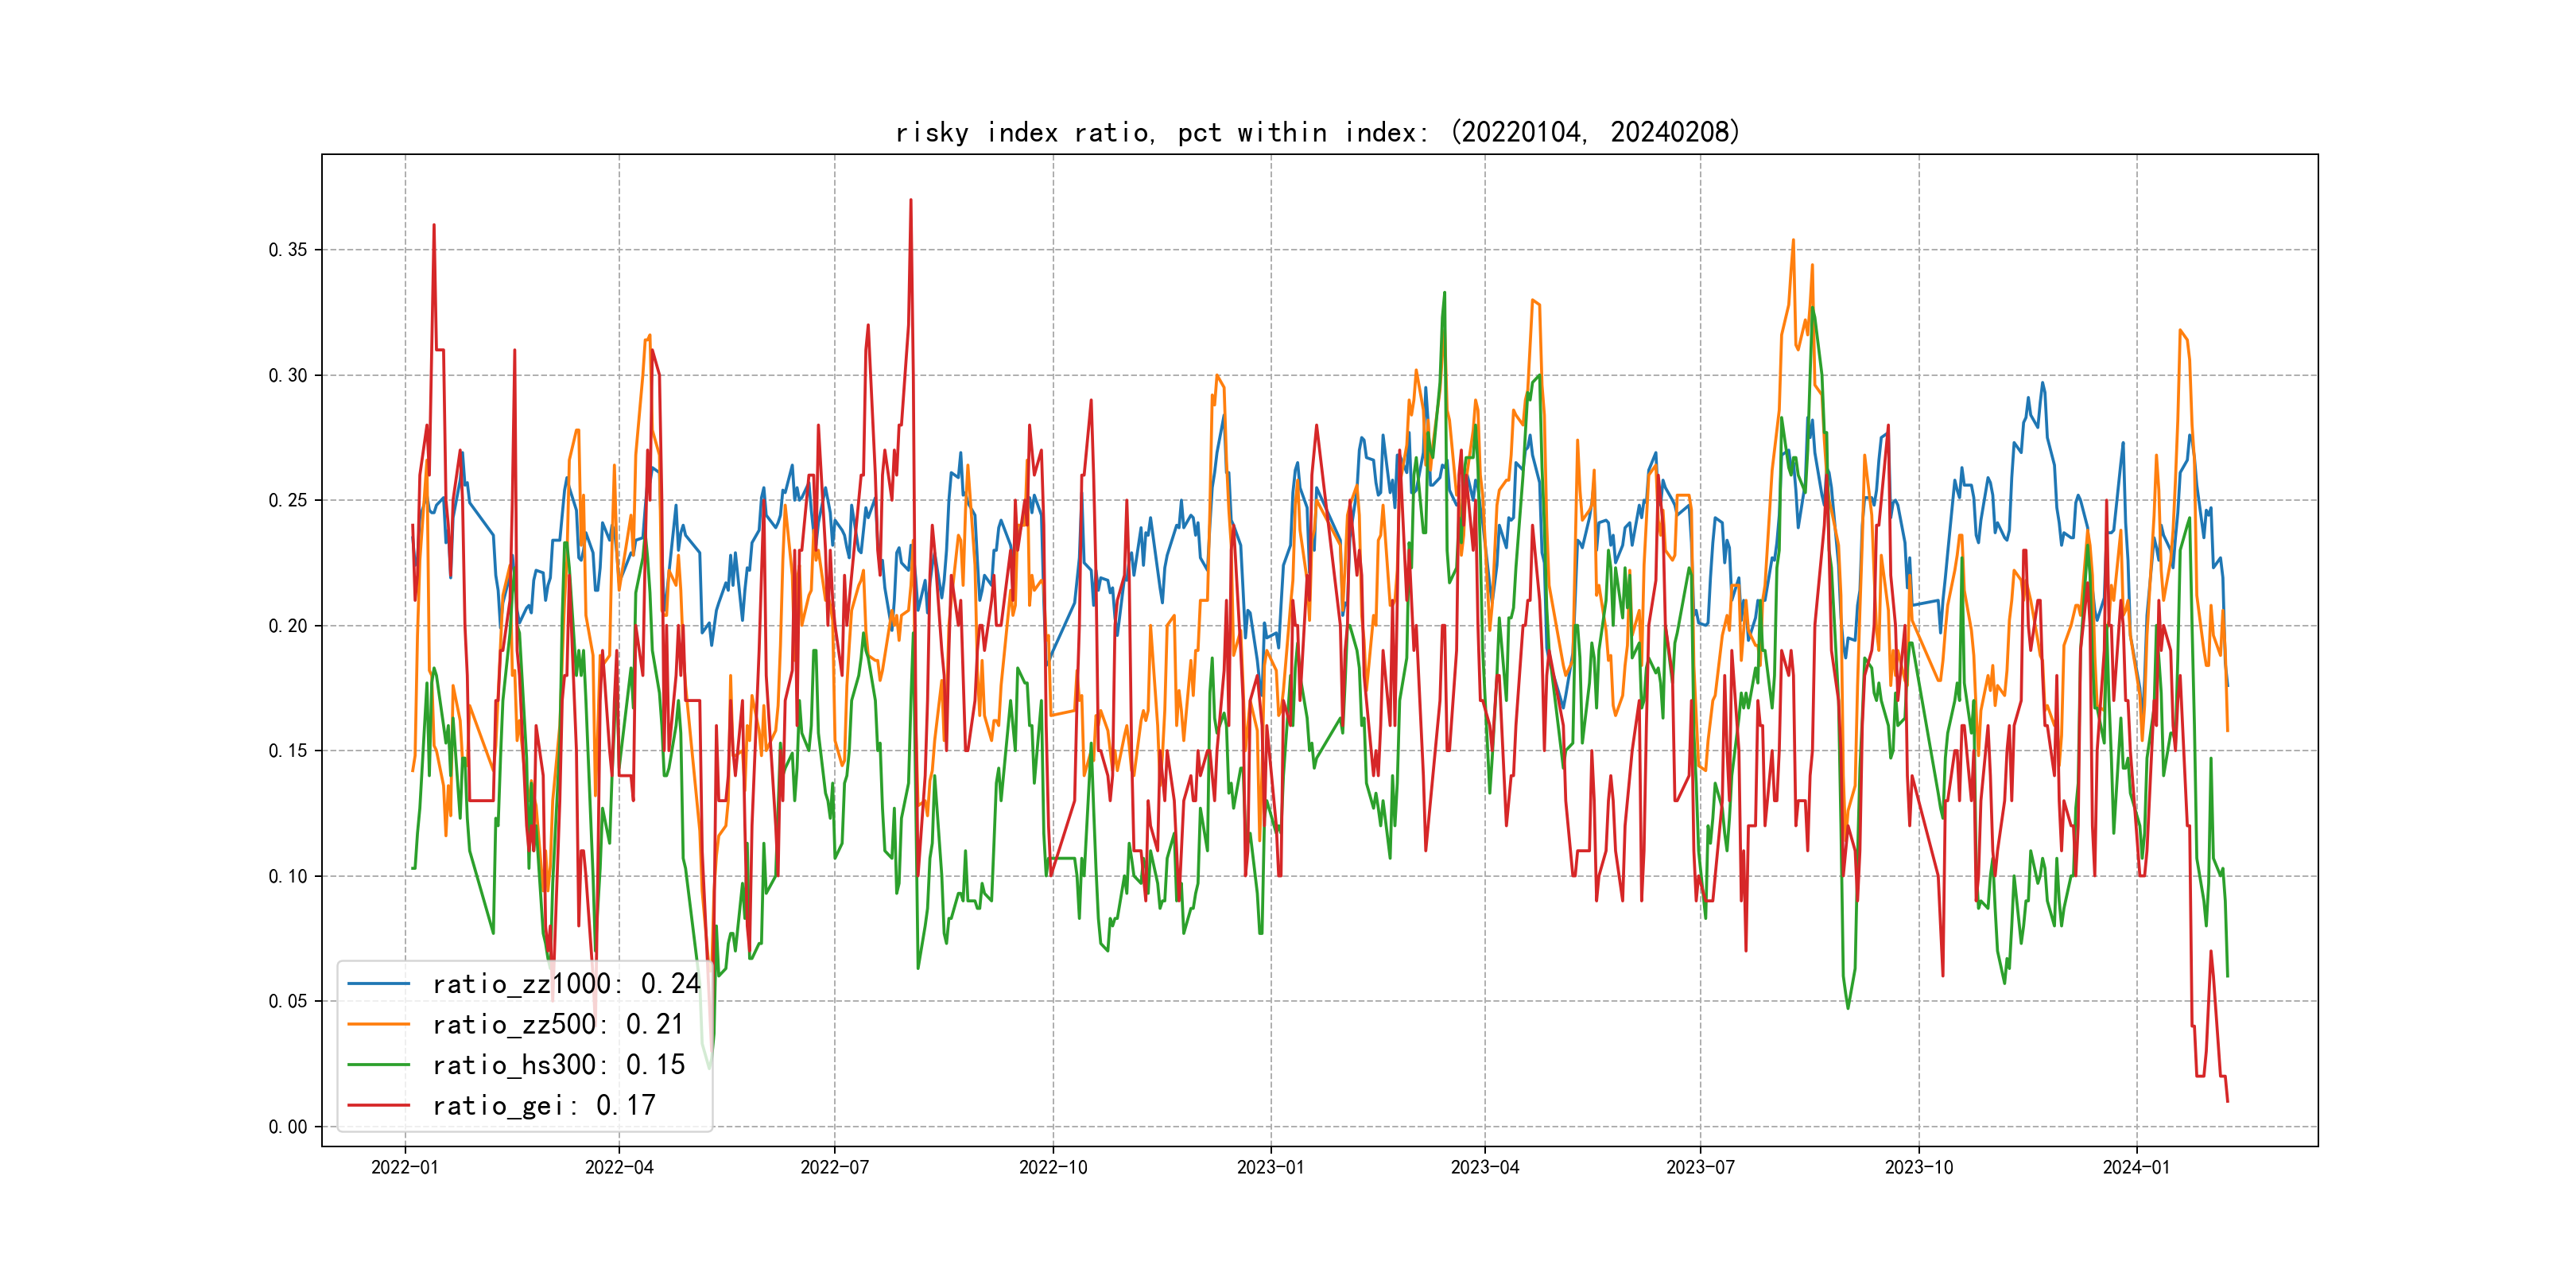Click the blue ratio_zz1000 legend line
This screenshot has height=1288, width=2576.
click(x=378, y=984)
